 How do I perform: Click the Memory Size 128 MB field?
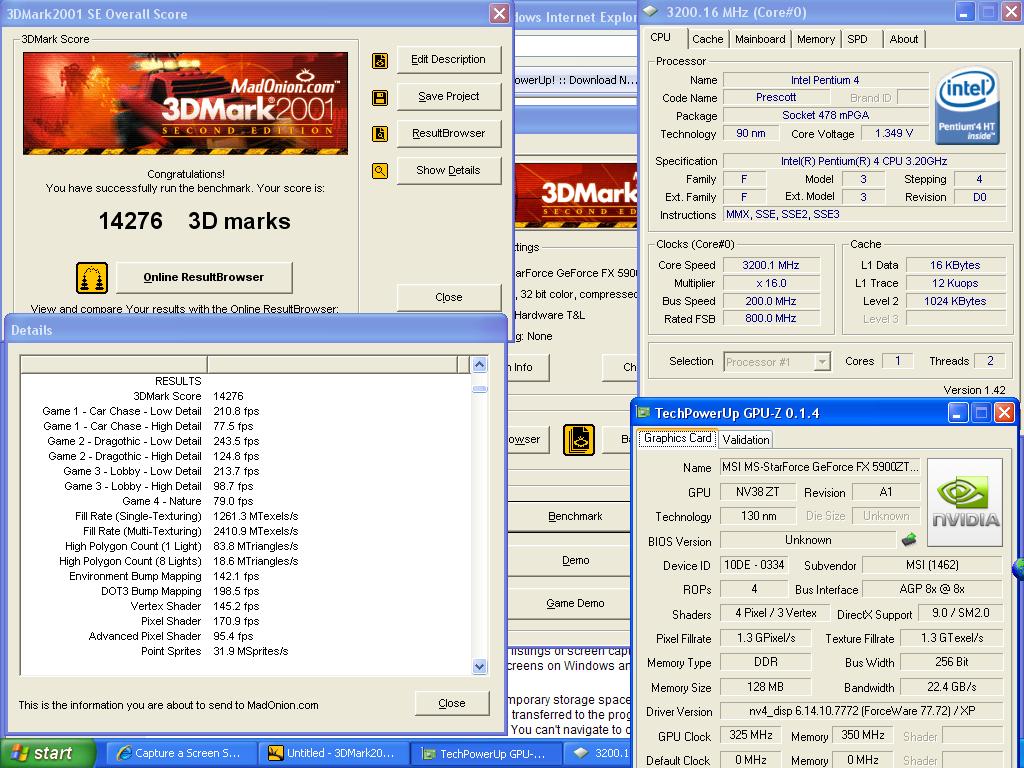[765, 687]
